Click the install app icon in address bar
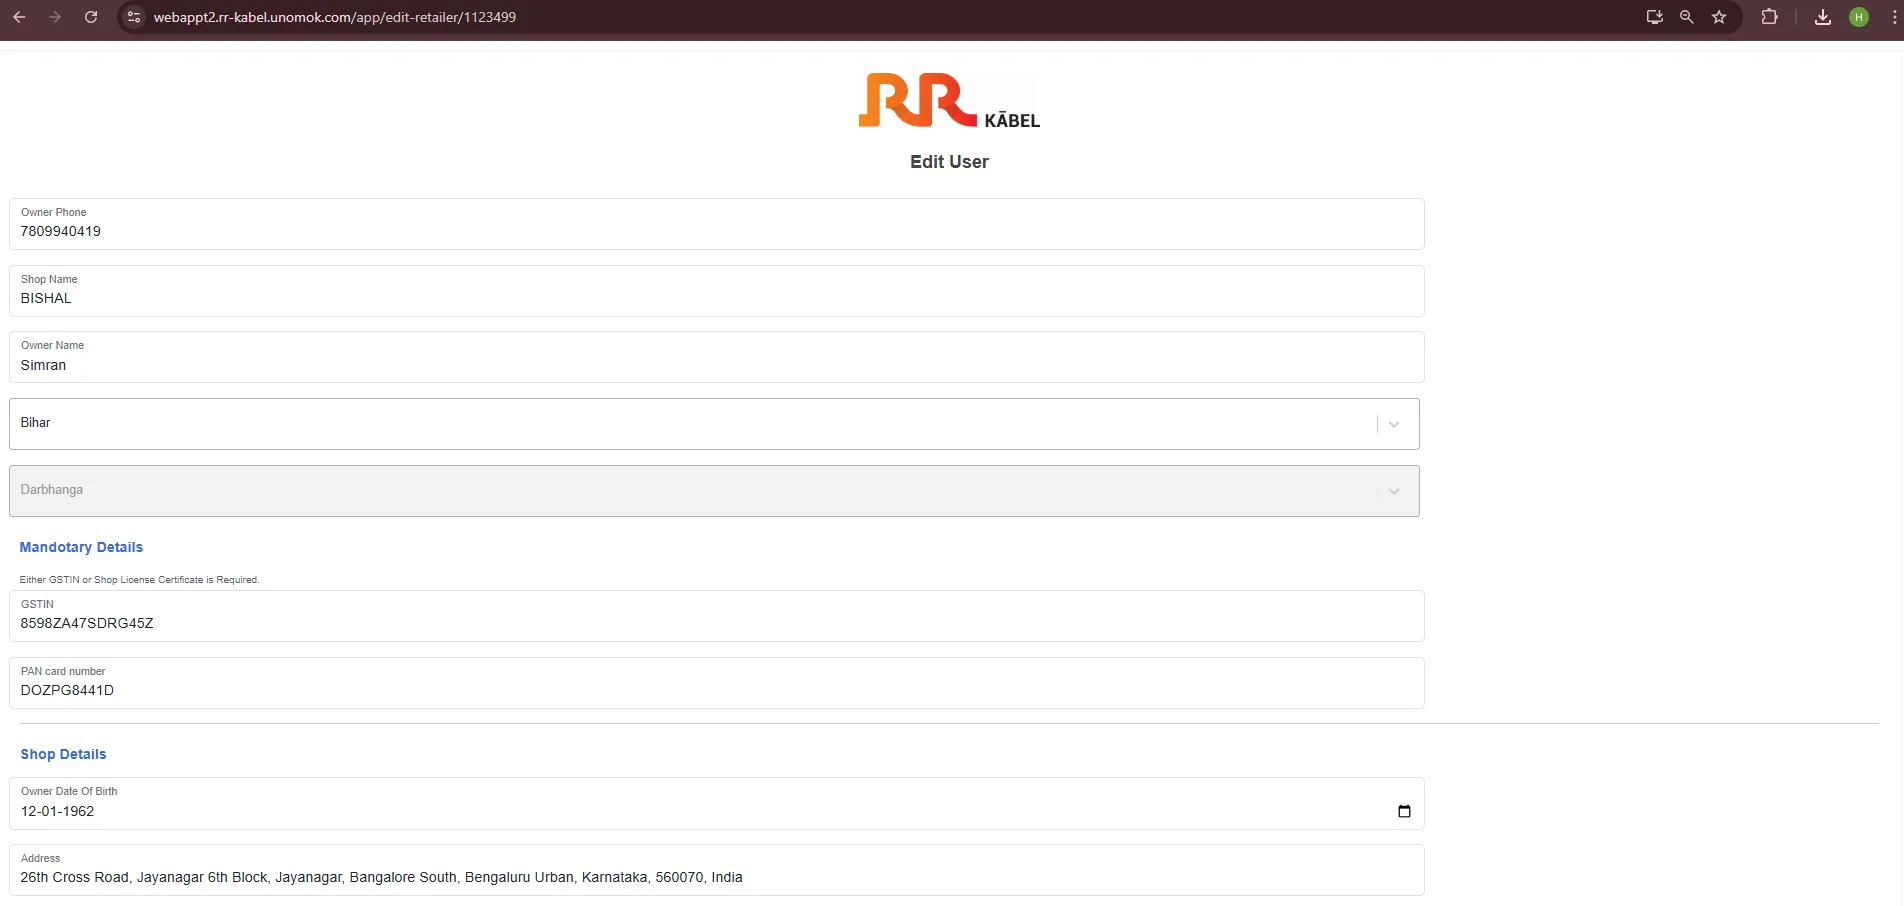Screen dimensions: 1904x906 [1654, 17]
